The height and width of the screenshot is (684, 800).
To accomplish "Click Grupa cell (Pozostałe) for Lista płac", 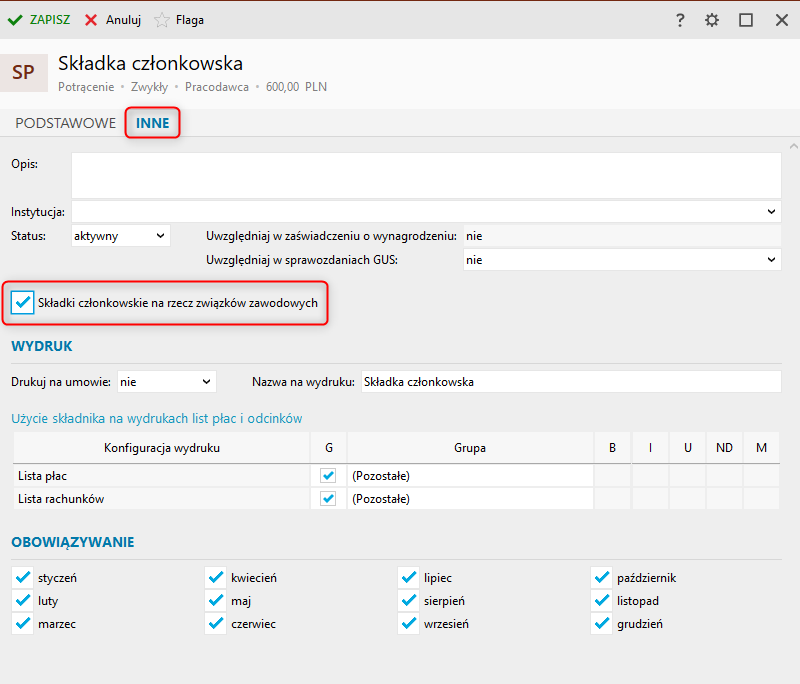I will pos(470,475).
